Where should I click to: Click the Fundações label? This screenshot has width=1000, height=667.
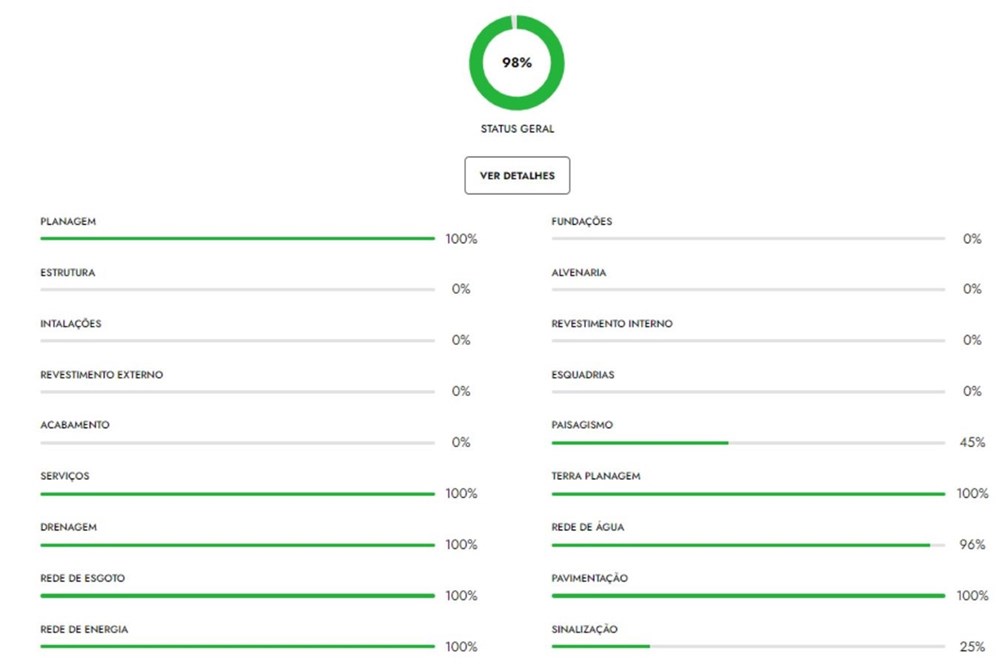[582, 221]
